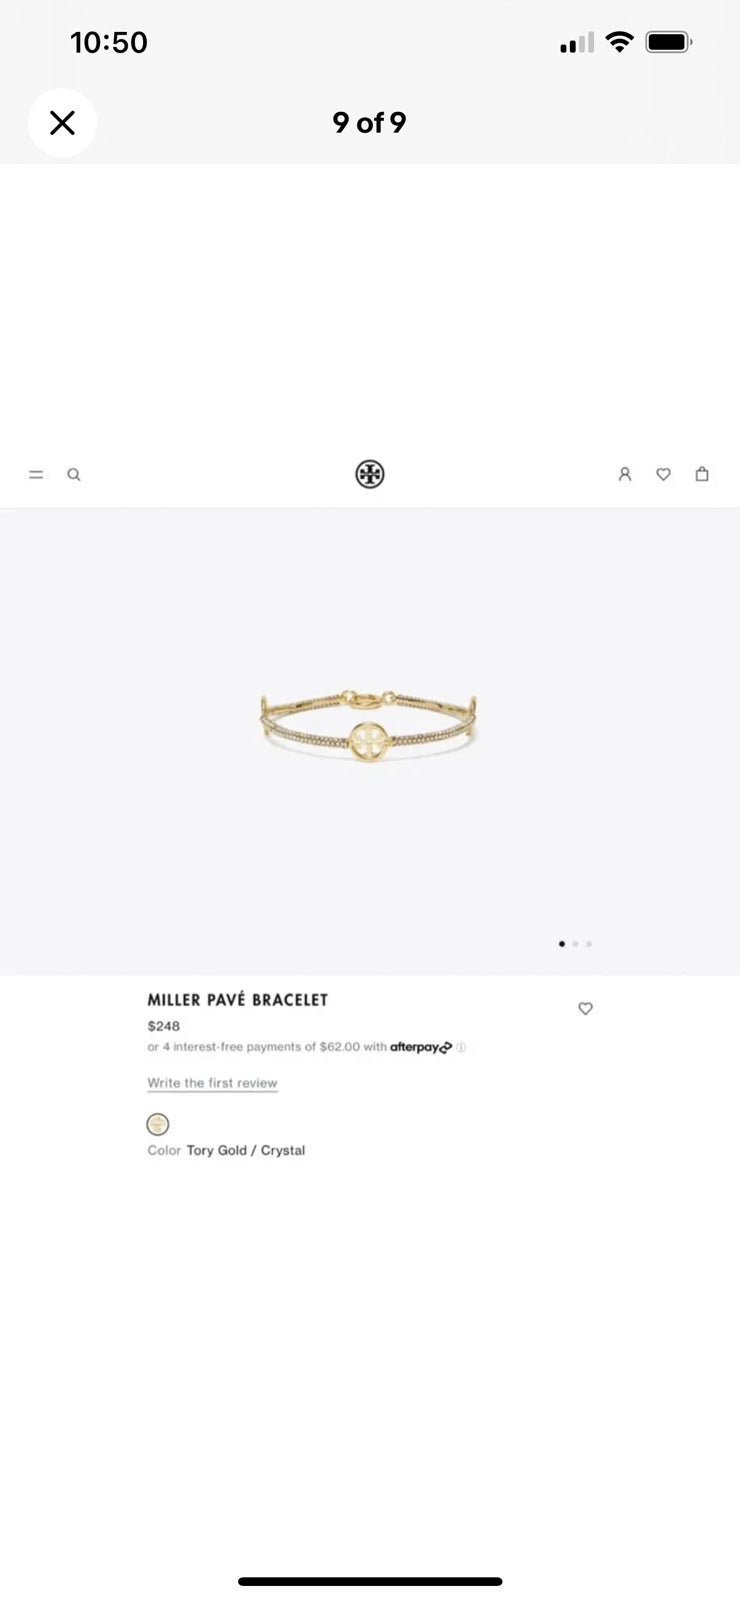
Task: Favorite the Miller Pavé Bracelet with heart
Action: pyautogui.click(x=586, y=1008)
